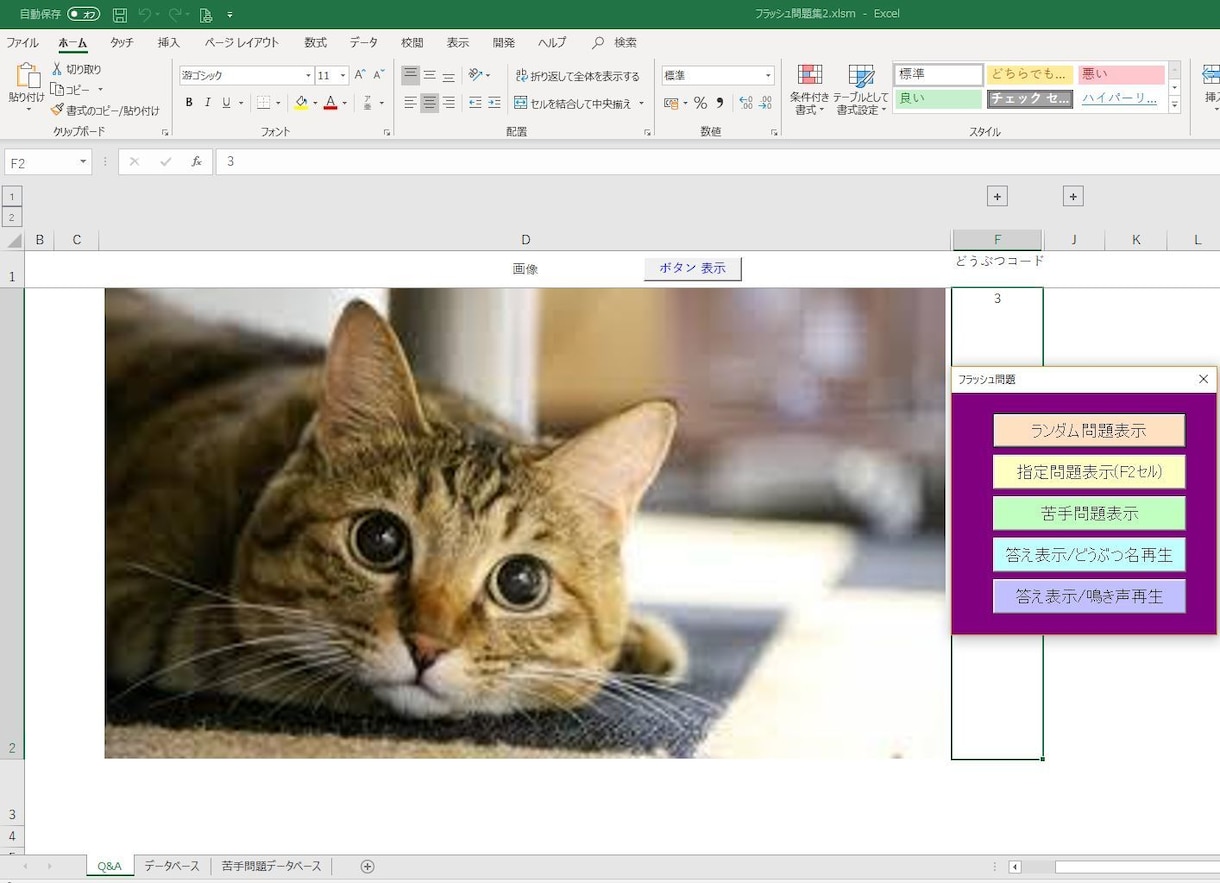Open format as table テーブルとして書式設定
The height and width of the screenshot is (883, 1220).
pos(861,90)
